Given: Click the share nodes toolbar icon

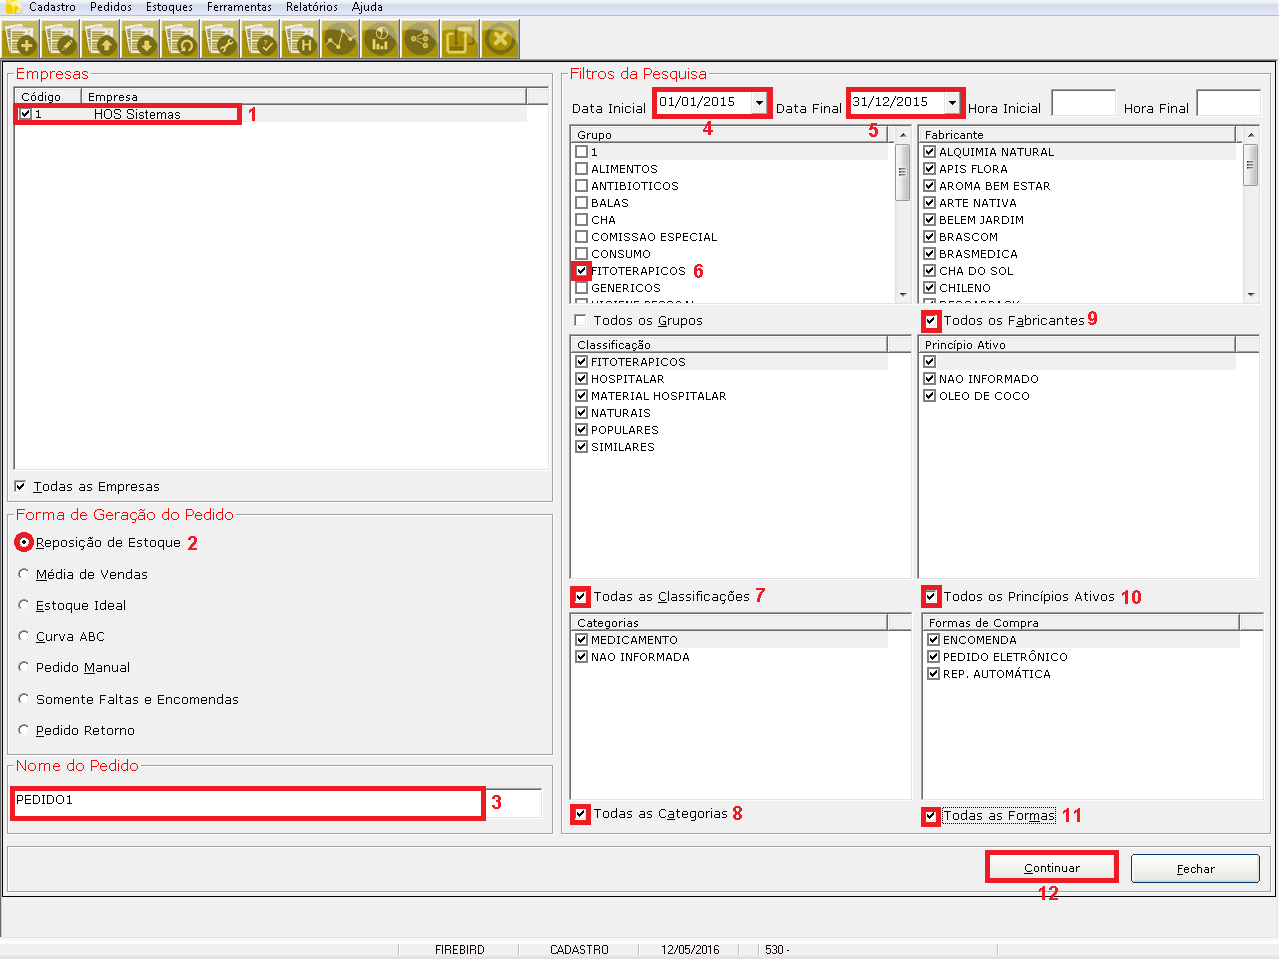Looking at the screenshot, I should click(x=420, y=41).
